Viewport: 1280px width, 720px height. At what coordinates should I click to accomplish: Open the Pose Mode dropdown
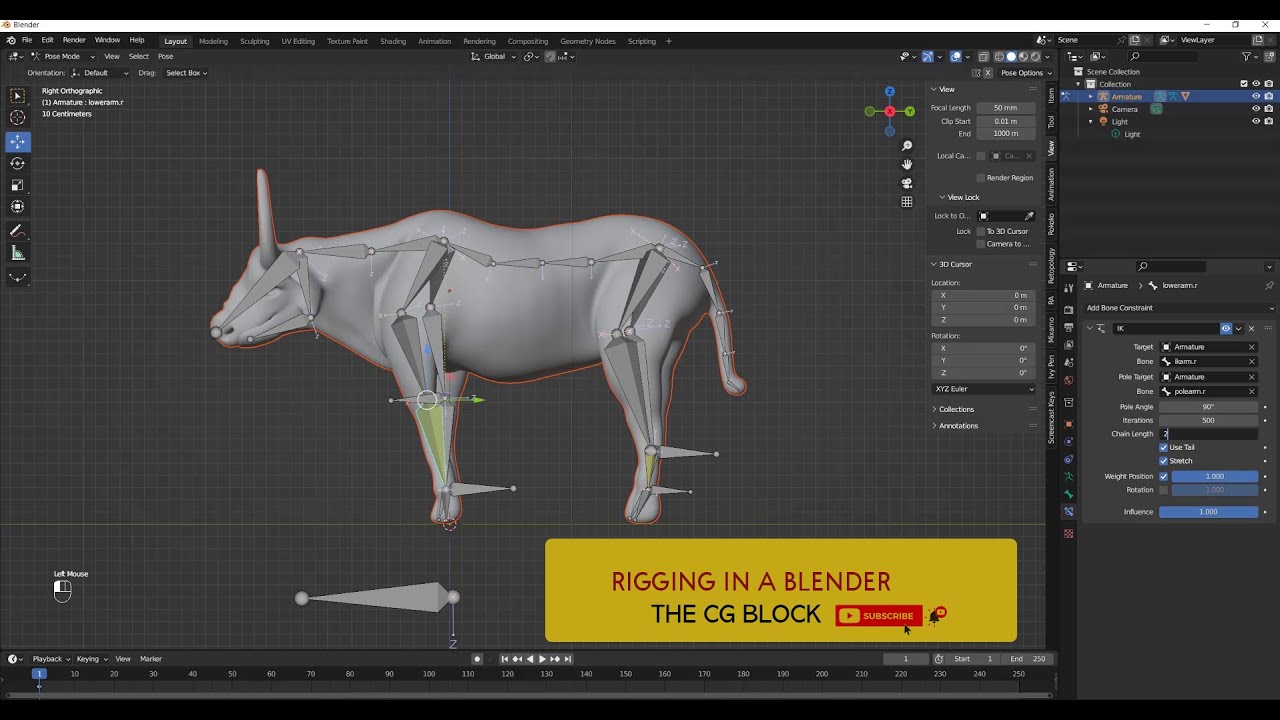63,56
